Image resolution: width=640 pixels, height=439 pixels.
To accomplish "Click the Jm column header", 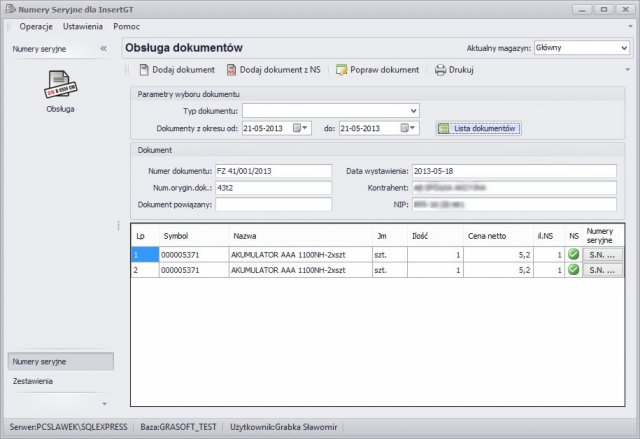I will [x=390, y=236].
